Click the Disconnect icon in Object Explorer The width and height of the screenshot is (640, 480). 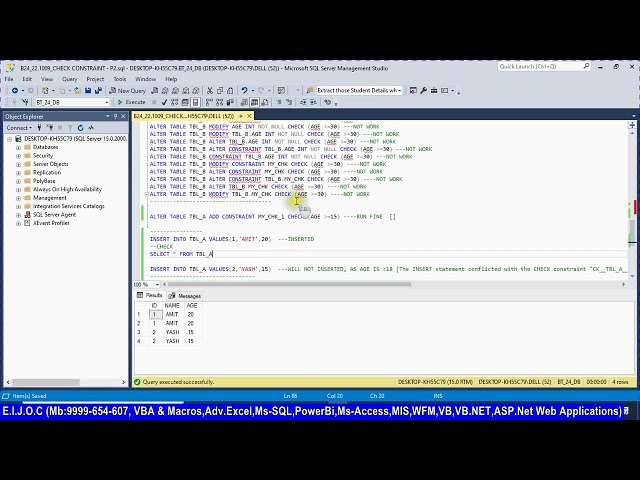49,128
